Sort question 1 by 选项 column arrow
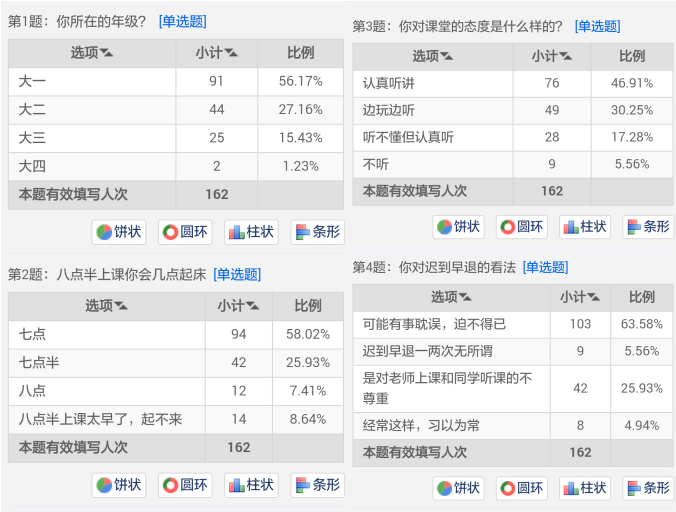The width and height of the screenshot is (676, 512). (106, 53)
